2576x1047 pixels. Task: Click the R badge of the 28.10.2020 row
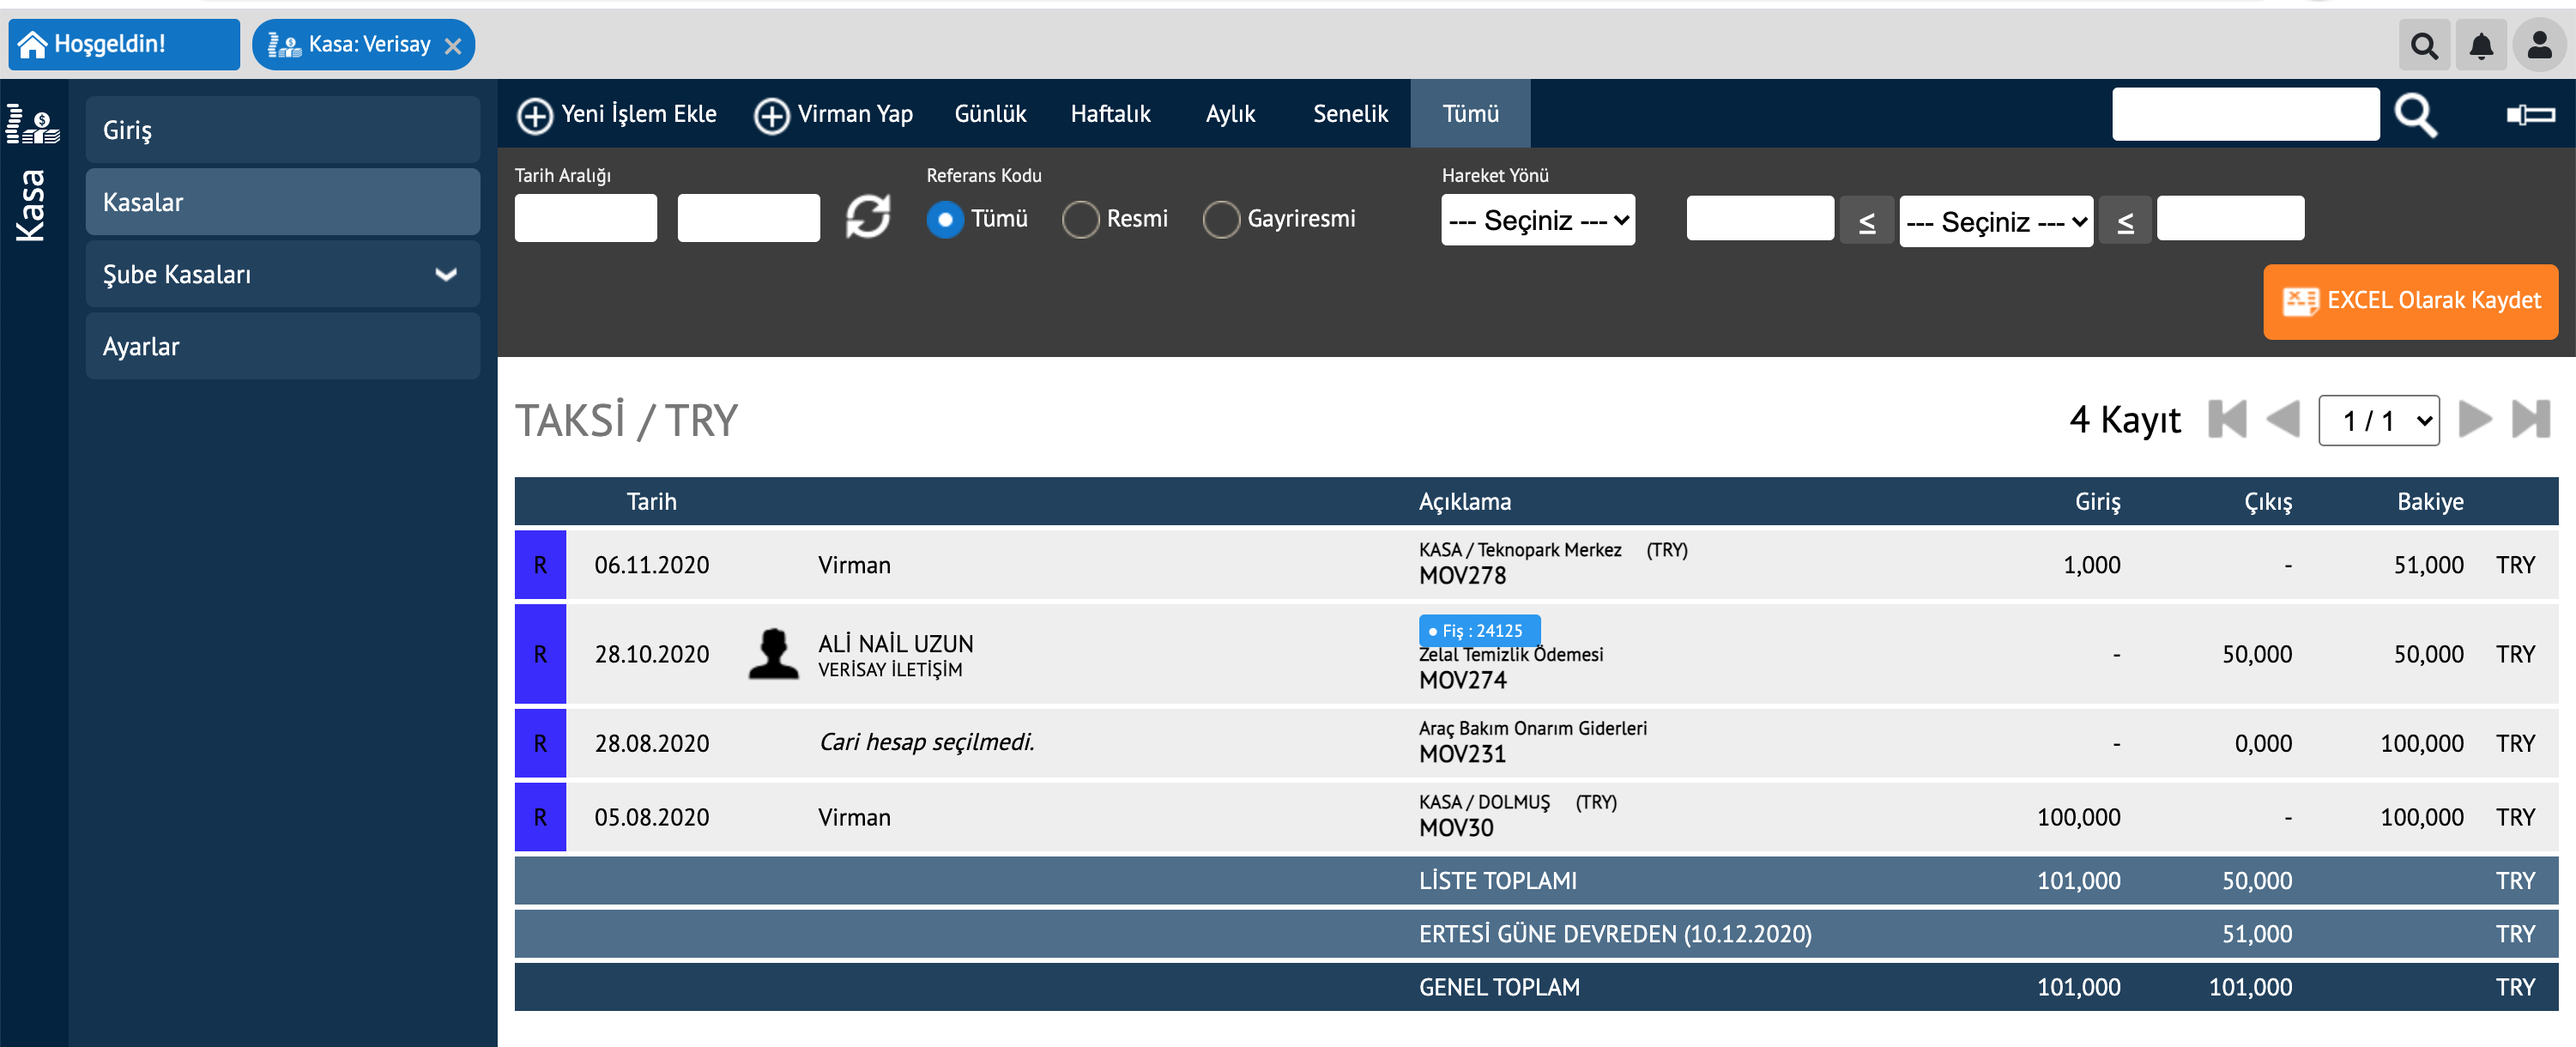coord(540,654)
